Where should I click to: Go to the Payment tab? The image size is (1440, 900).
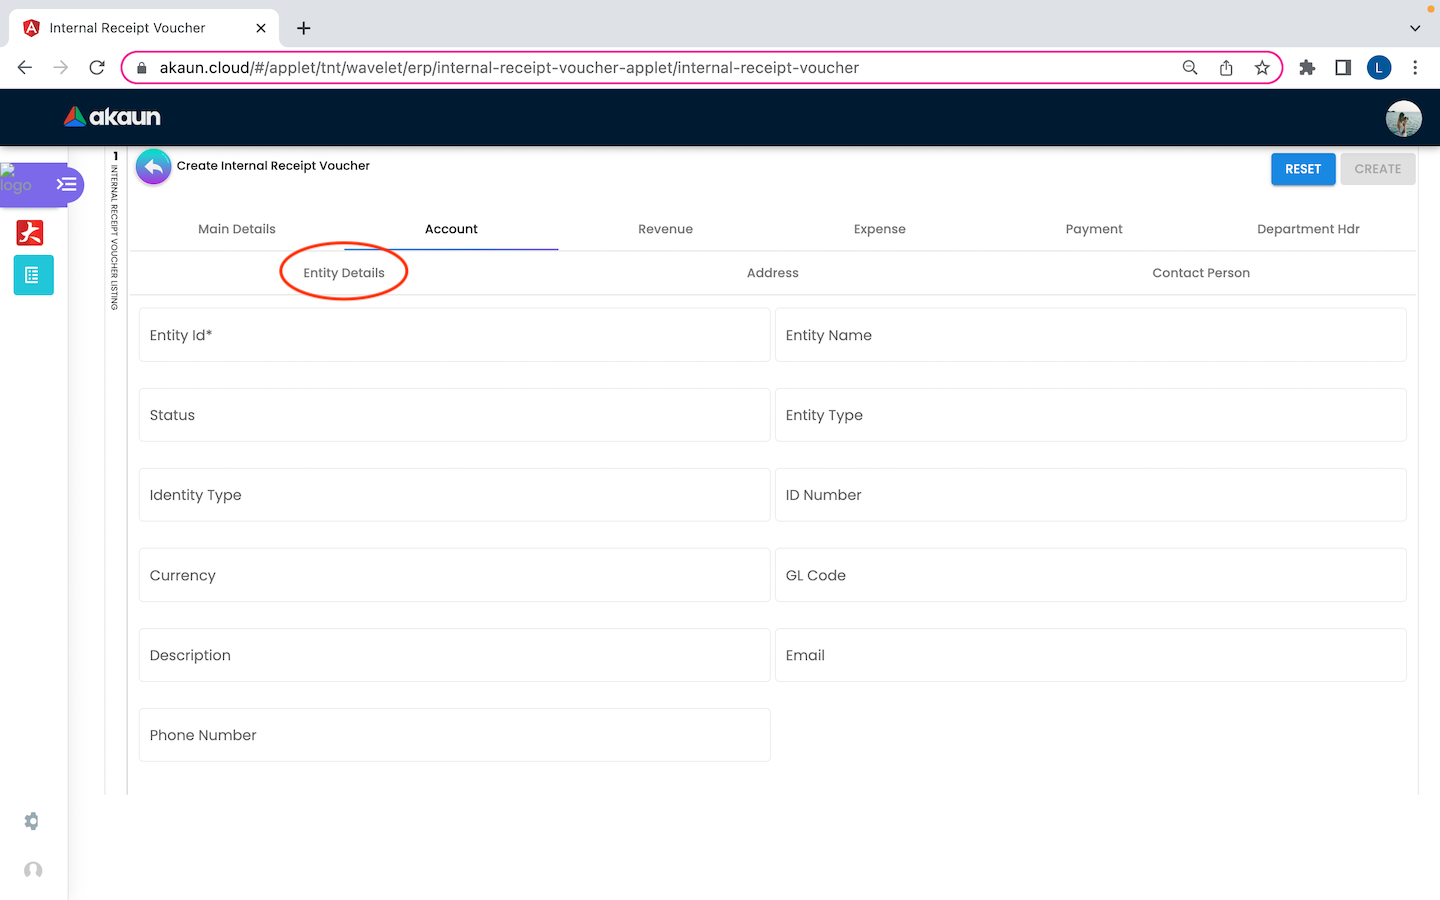pos(1094,229)
